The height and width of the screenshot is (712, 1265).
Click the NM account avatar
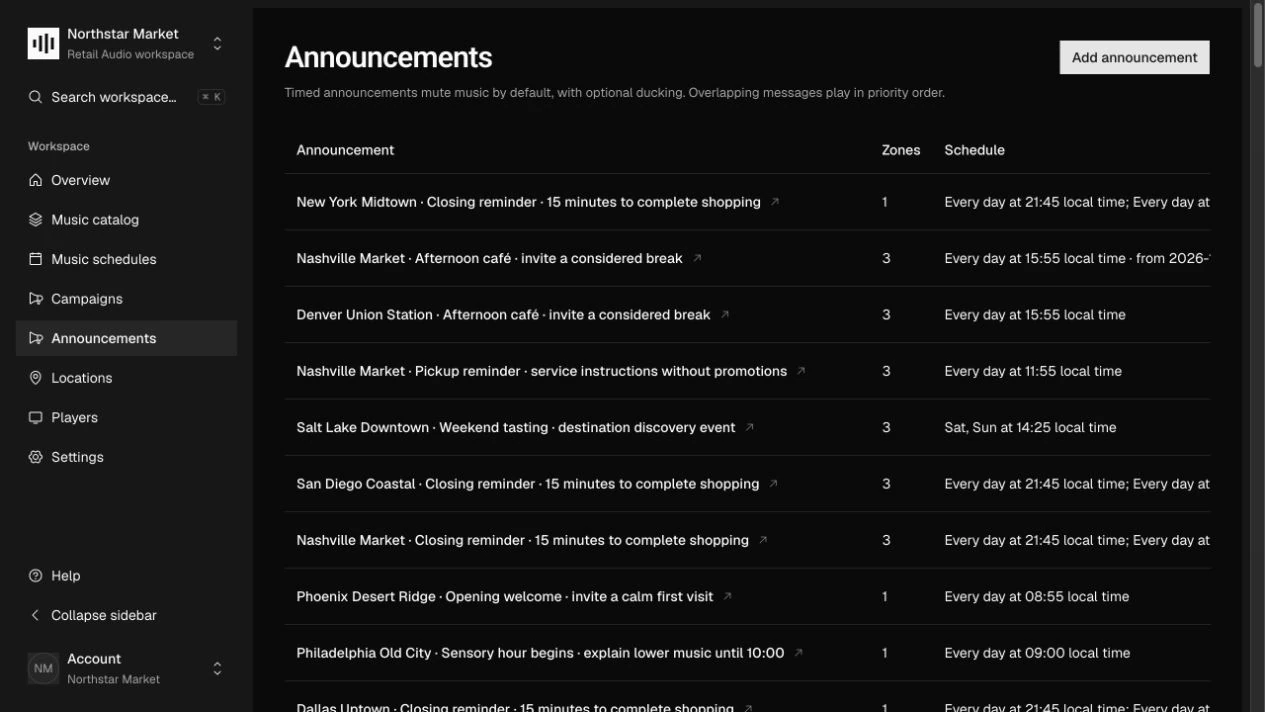tap(43, 668)
